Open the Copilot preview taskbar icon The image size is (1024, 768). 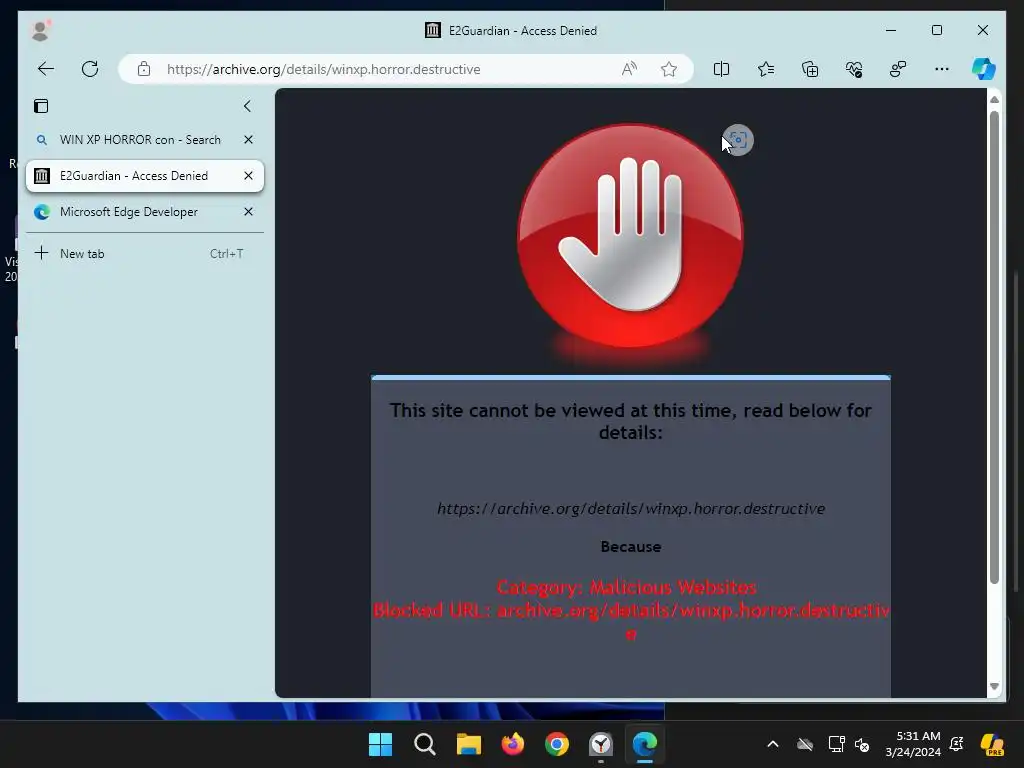[x=992, y=744]
